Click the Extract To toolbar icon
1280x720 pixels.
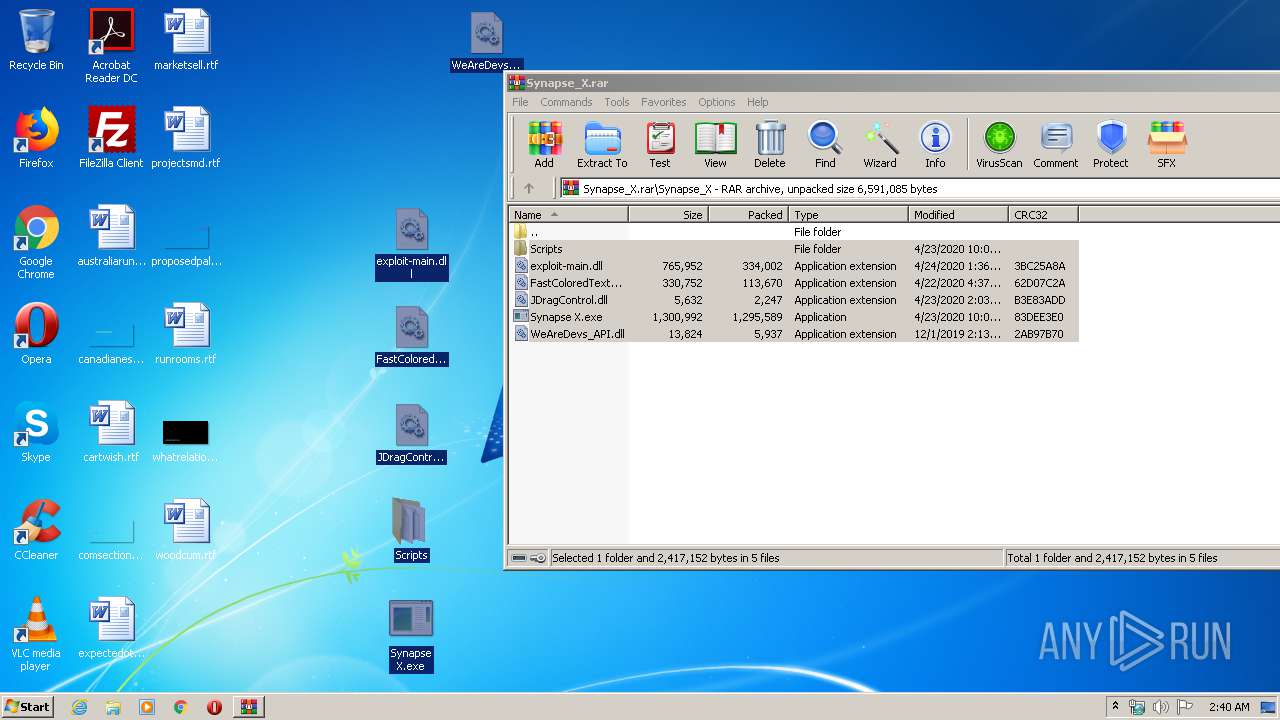602,145
